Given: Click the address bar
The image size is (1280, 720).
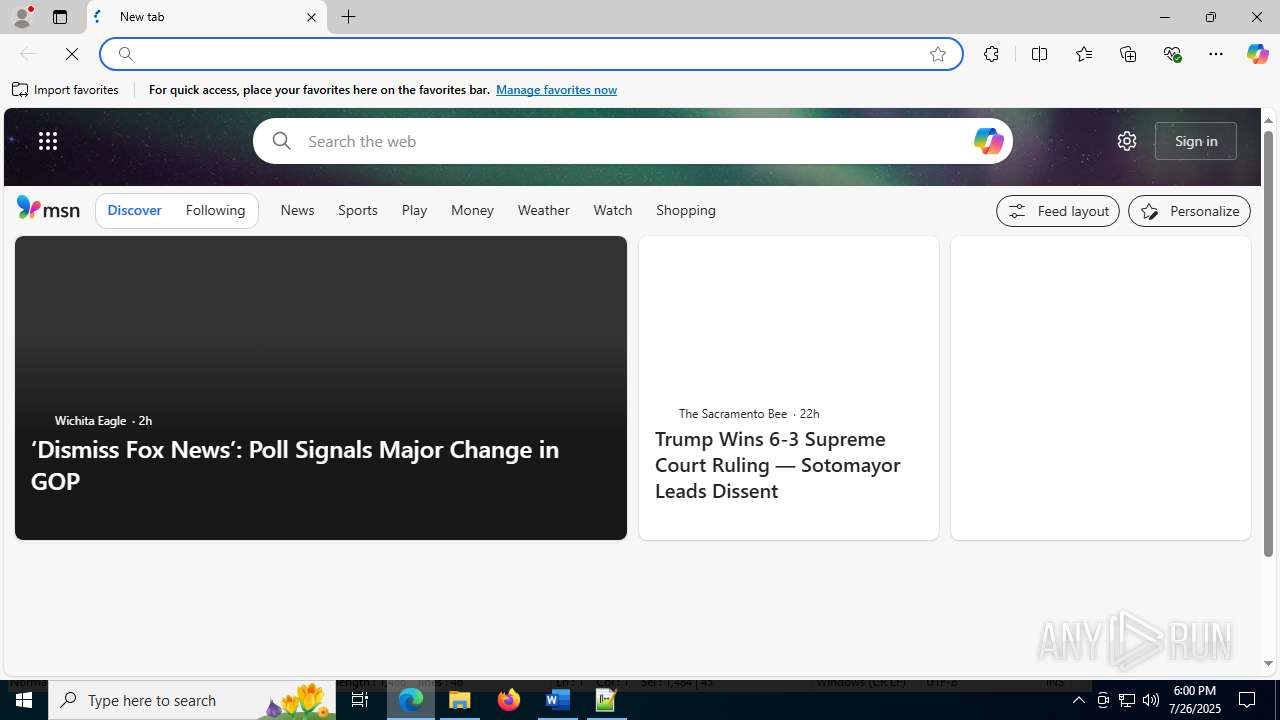Looking at the screenshot, I should point(530,54).
